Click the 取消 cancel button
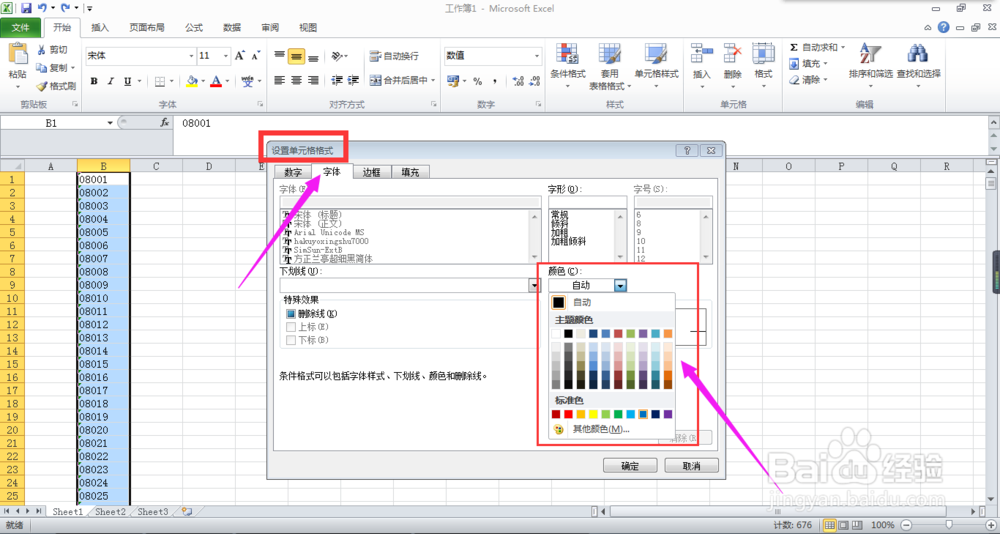This screenshot has width=1000, height=534. coord(691,466)
